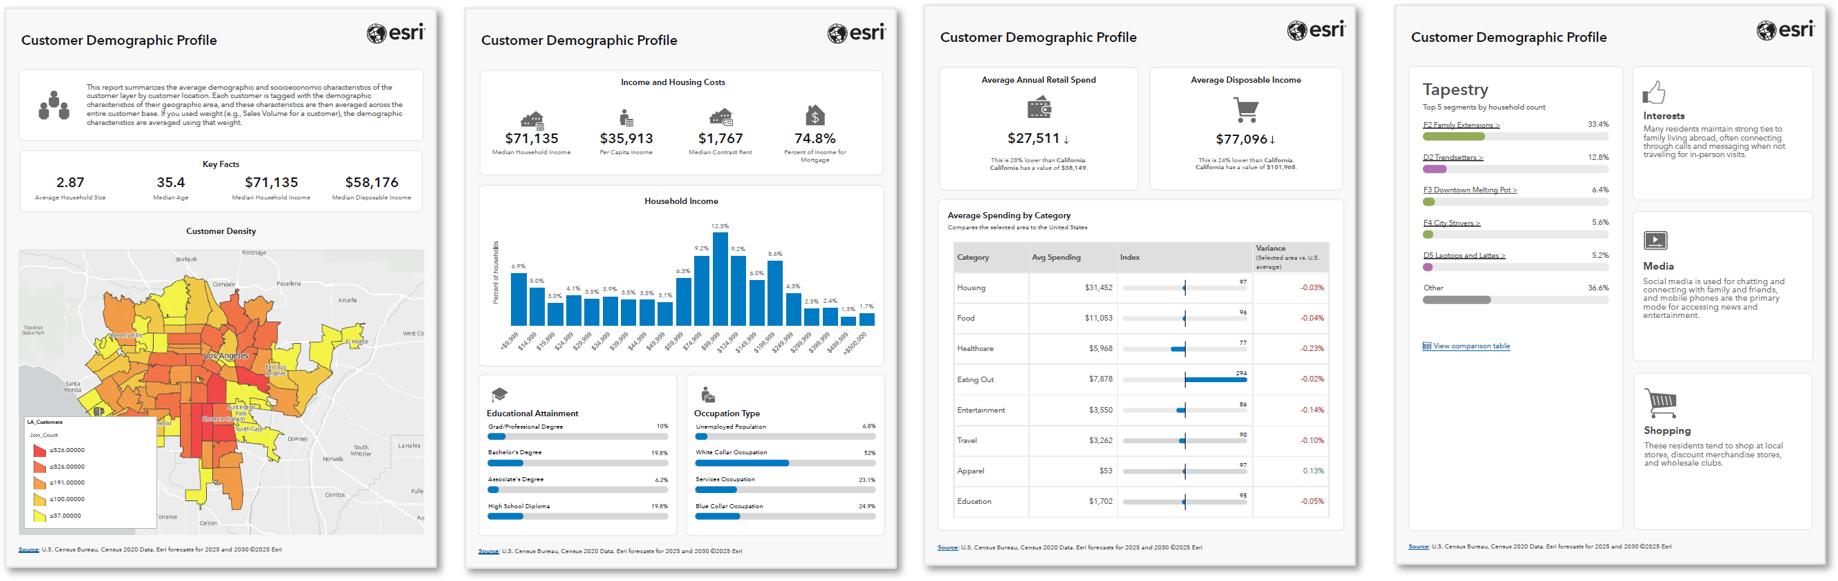This screenshot has height=581, width=1838.
Task: Click the Housing row in the spending table
Action: pyautogui.click(x=1141, y=288)
